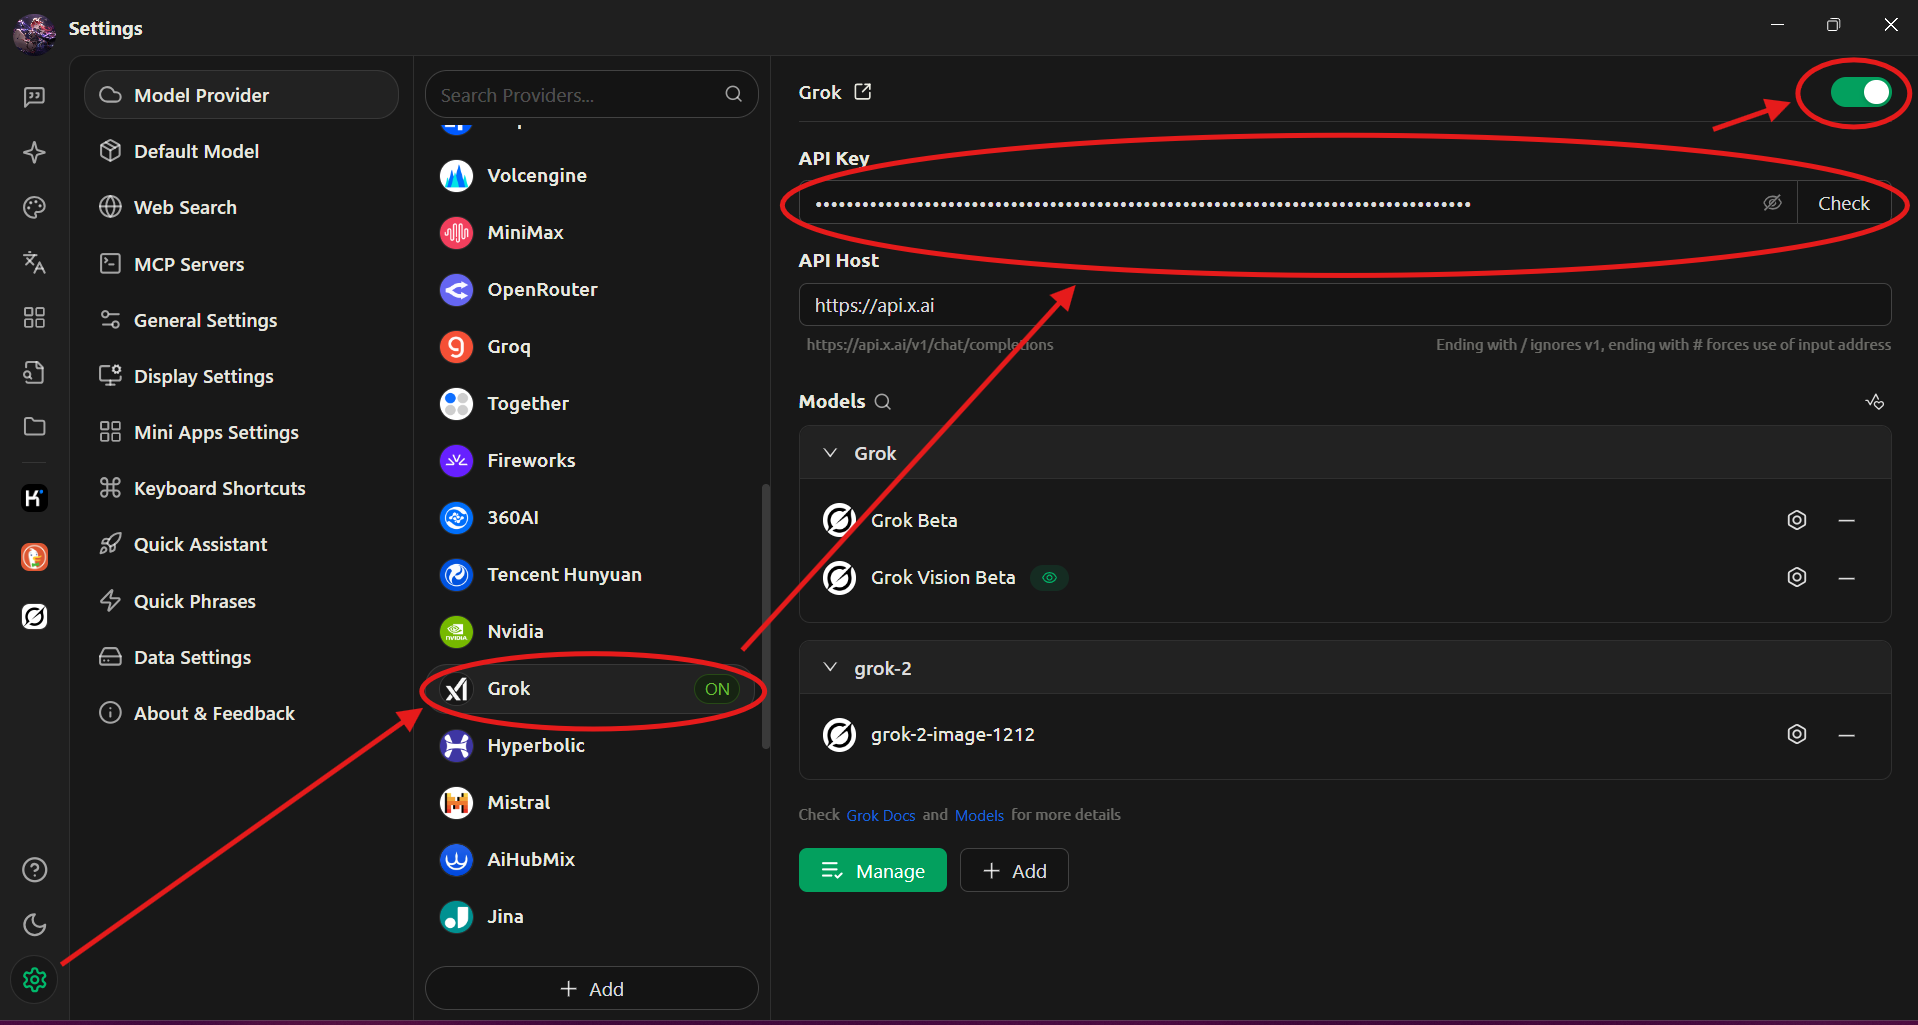Select Tencent Hunyuan provider
Image resolution: width=1918 pixels, height=1025 pixels.
coord(591,574)
